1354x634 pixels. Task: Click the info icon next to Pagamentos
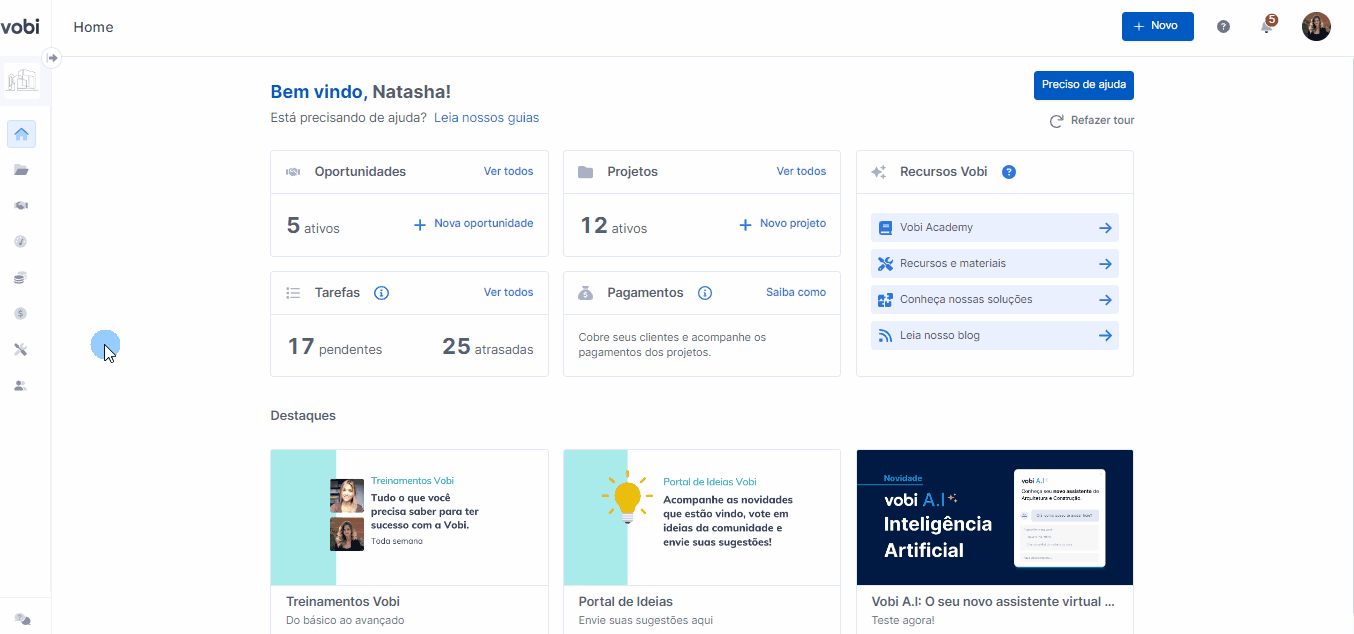point(705,293)
